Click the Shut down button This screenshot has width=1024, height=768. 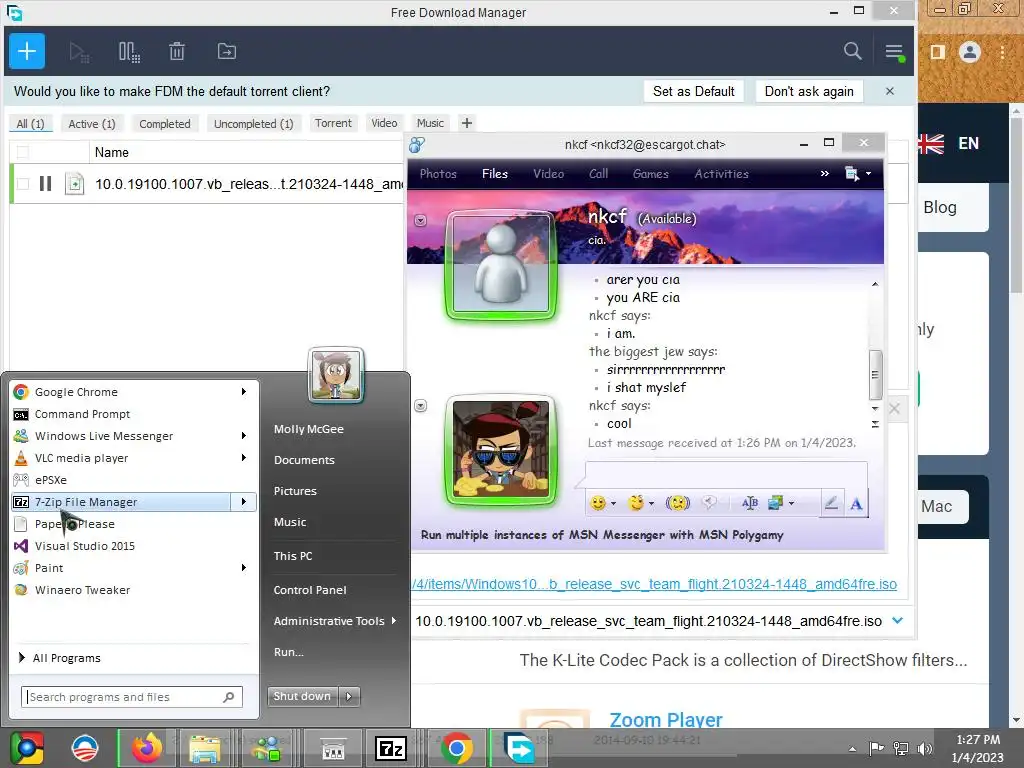pyautogui.click(x=302, y=696)
